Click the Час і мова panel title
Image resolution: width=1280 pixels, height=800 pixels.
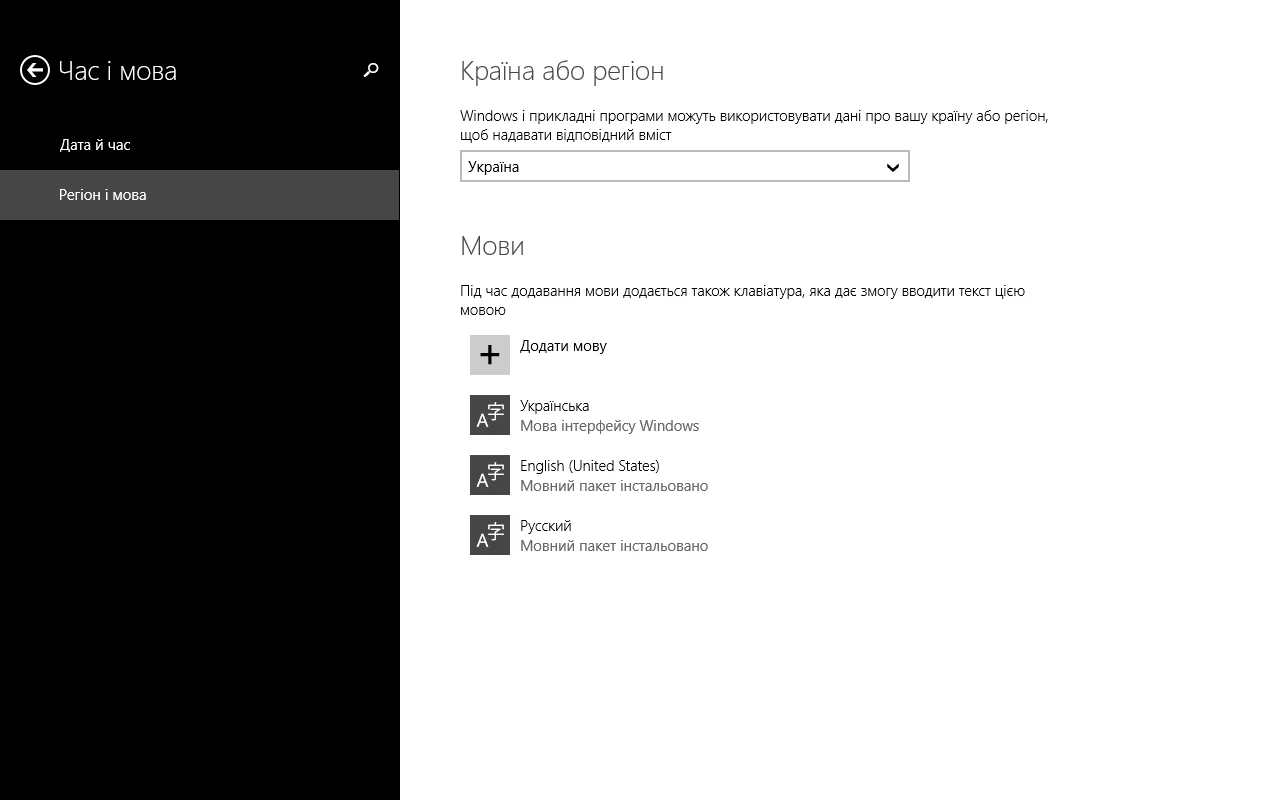tap(118, 71)
